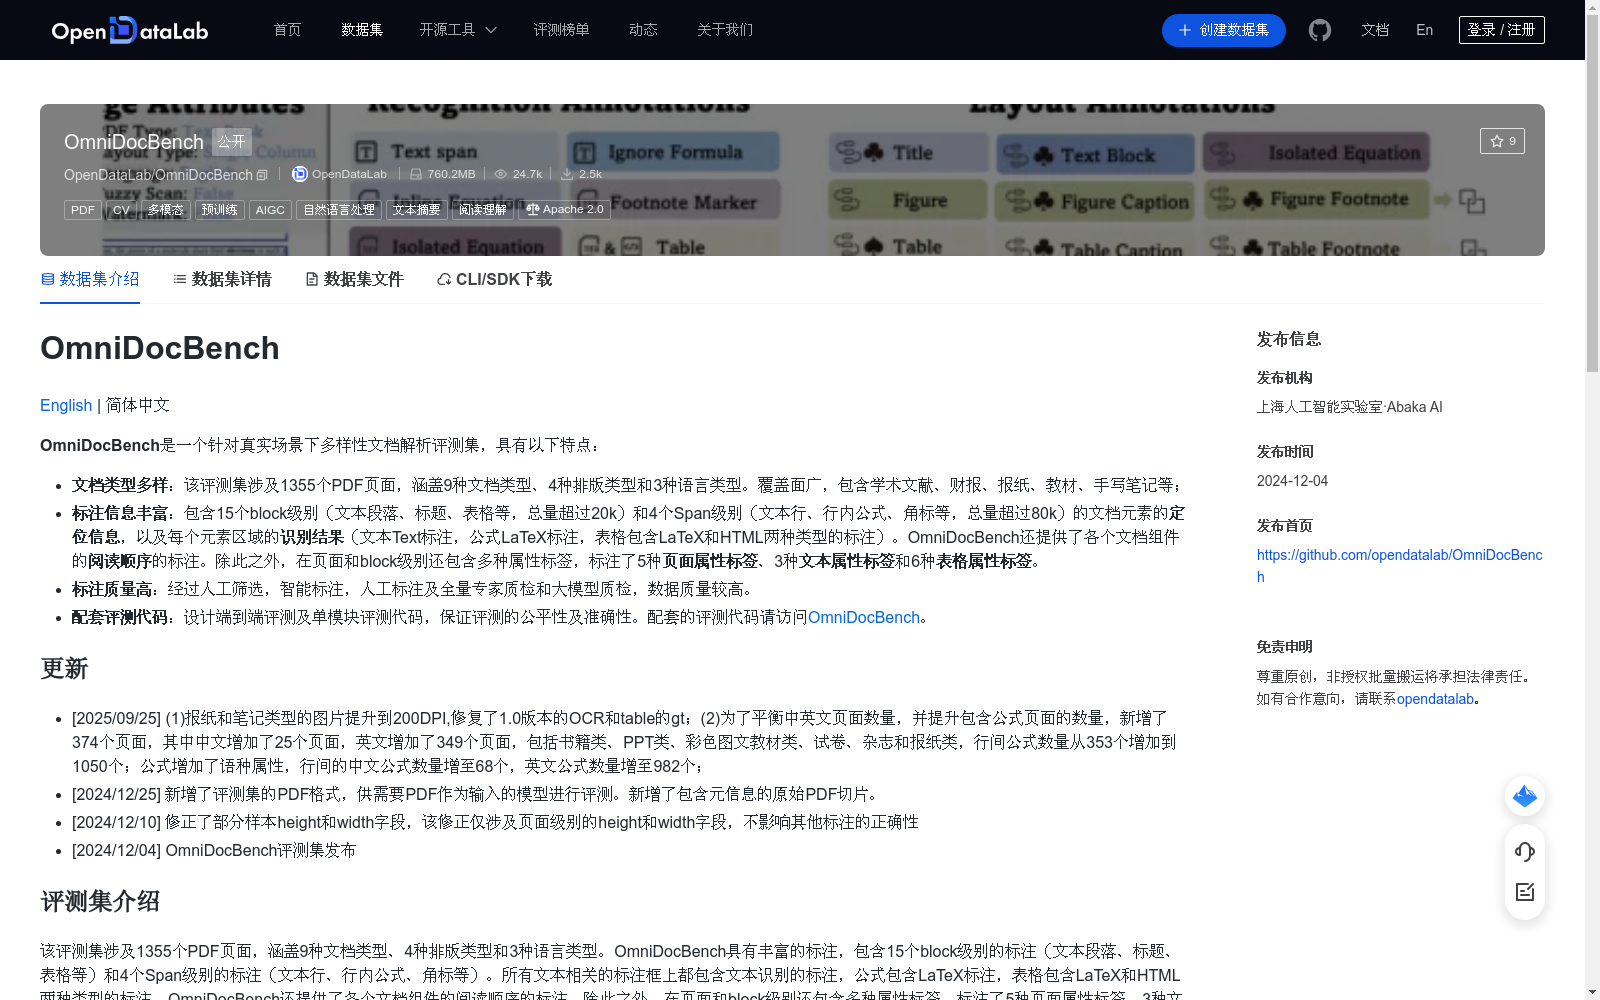Viewport: 1600px width, 1000px height.
Task: Click the downloads arrow icon
Action: [x=567, y=174]
